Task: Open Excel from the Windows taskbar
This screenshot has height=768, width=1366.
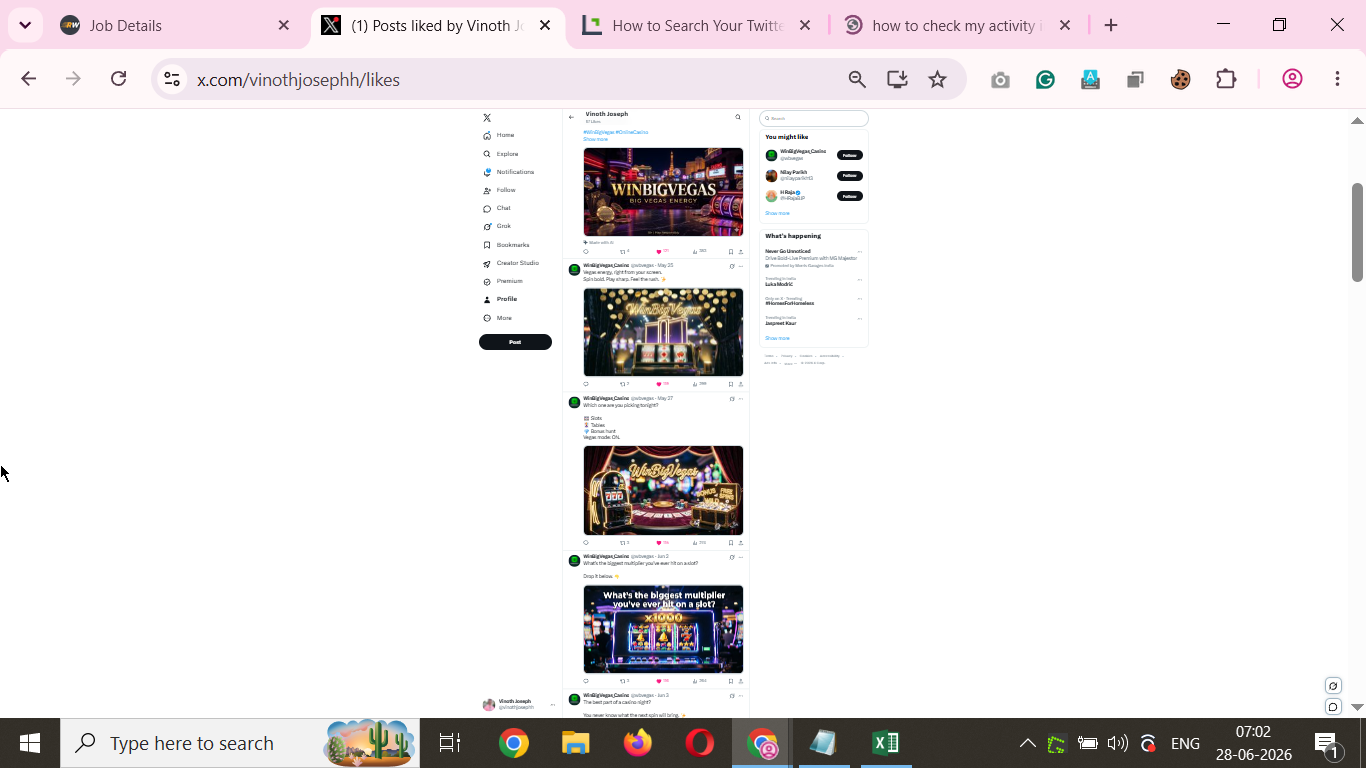Action: (x=885, y=743)
